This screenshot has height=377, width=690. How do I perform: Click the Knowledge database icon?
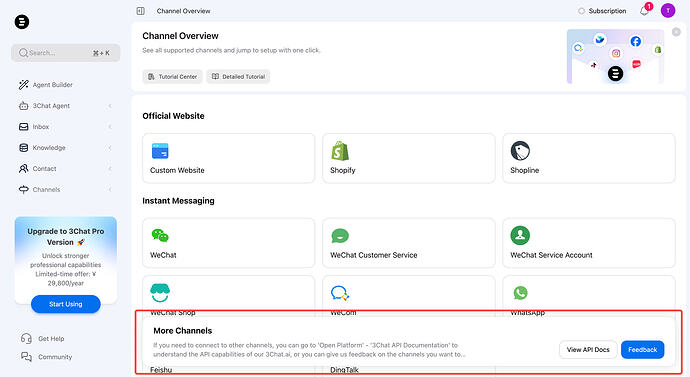pyautogui.click(x=23, y=148)
